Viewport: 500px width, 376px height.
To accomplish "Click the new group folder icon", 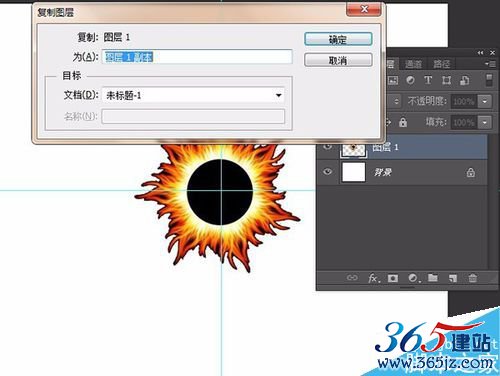I will point(433,277).
